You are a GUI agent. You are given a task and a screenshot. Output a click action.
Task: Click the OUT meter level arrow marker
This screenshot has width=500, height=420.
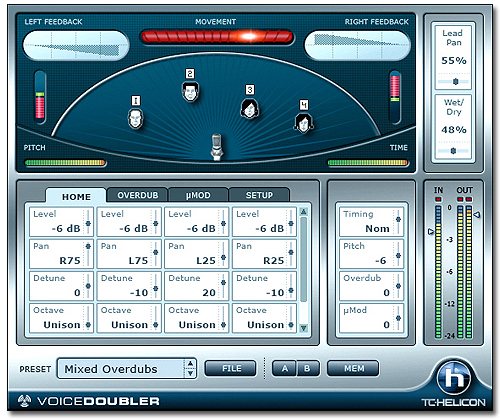pos(477,215)
